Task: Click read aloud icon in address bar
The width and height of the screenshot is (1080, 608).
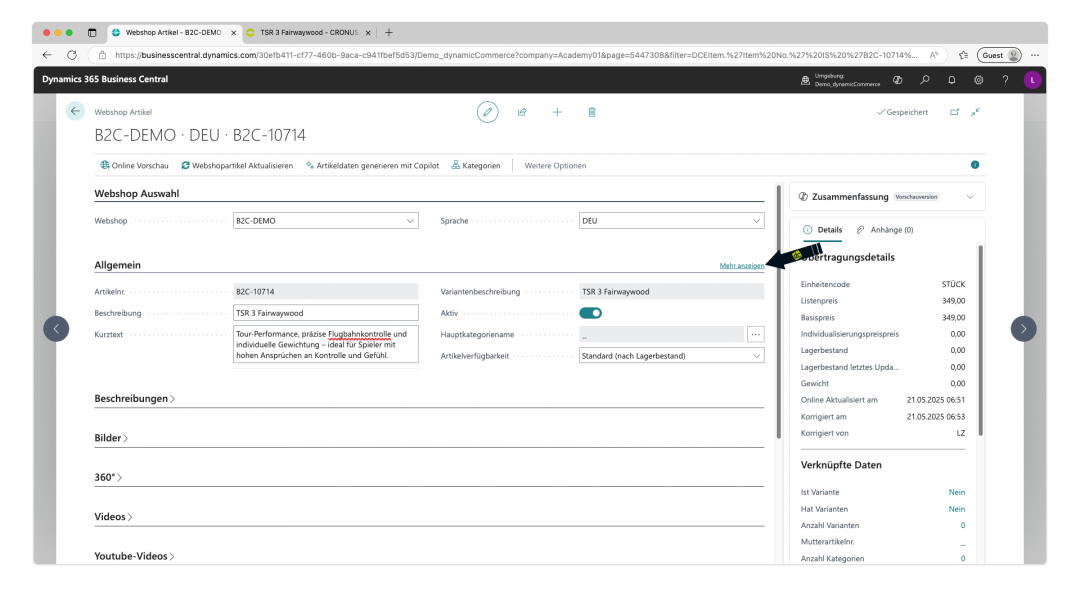Action: (934, 55)
